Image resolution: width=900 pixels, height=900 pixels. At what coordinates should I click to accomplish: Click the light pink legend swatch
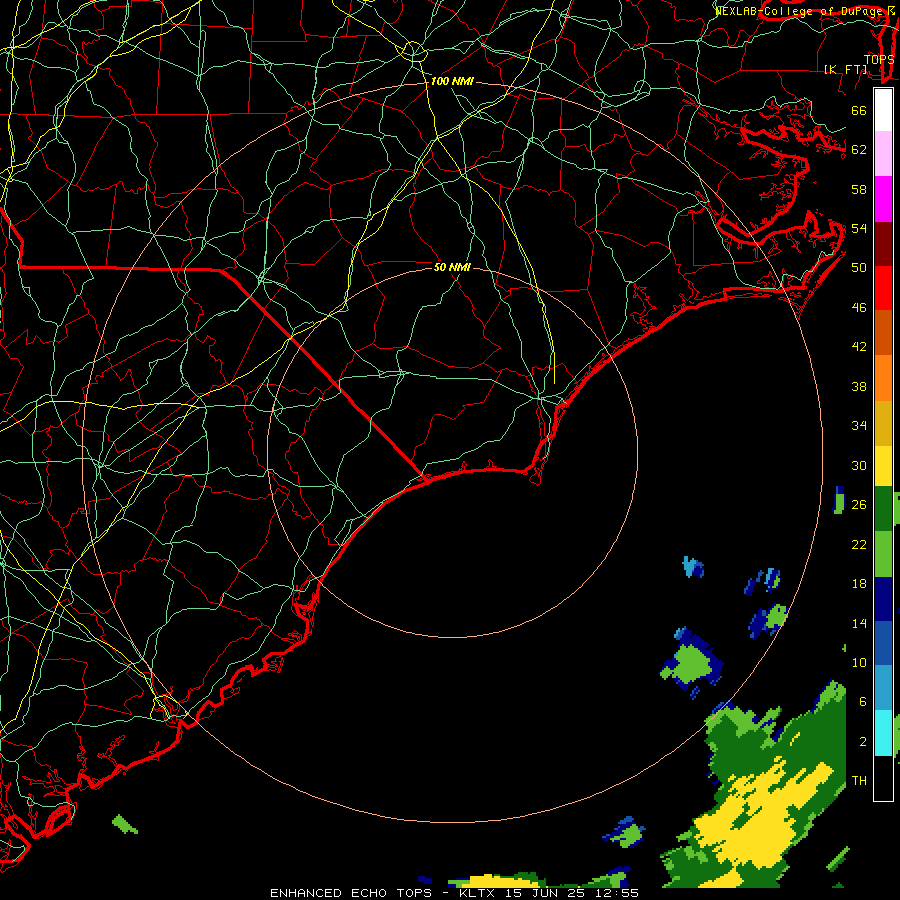[883, 154]
